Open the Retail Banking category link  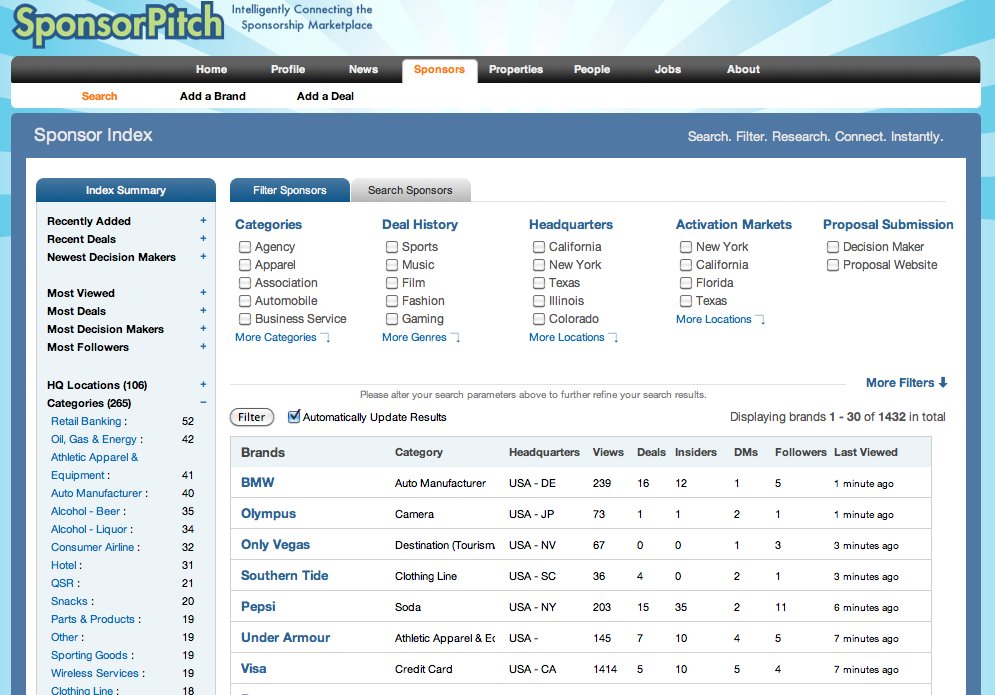pos(86,421)
